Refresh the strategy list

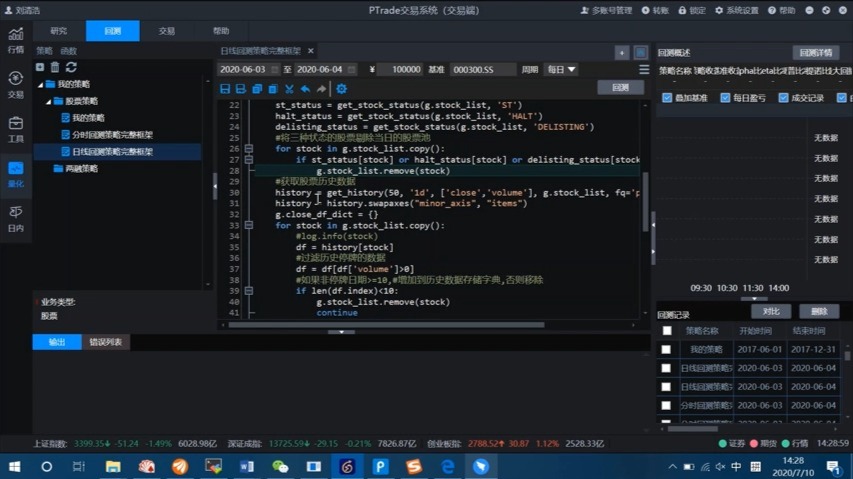click(71, 67)
